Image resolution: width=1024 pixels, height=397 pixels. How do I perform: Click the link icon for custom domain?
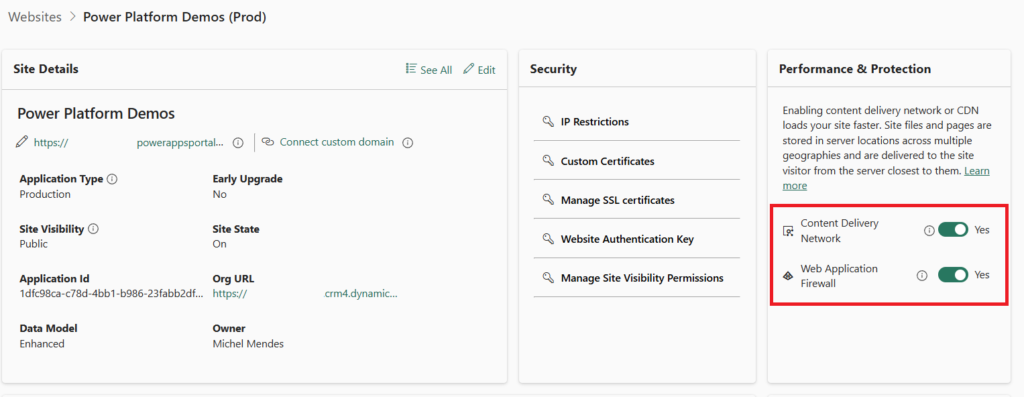(267, 142)
